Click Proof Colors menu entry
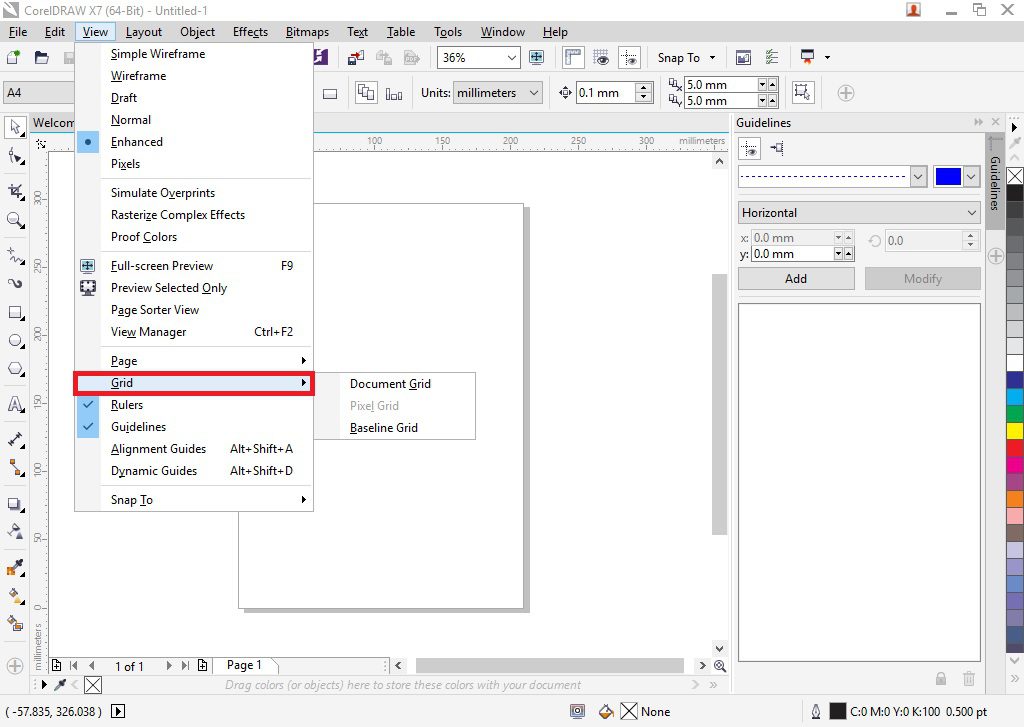Image resolution: width=1024 pixels, height=727 pixels. point(194,237)
